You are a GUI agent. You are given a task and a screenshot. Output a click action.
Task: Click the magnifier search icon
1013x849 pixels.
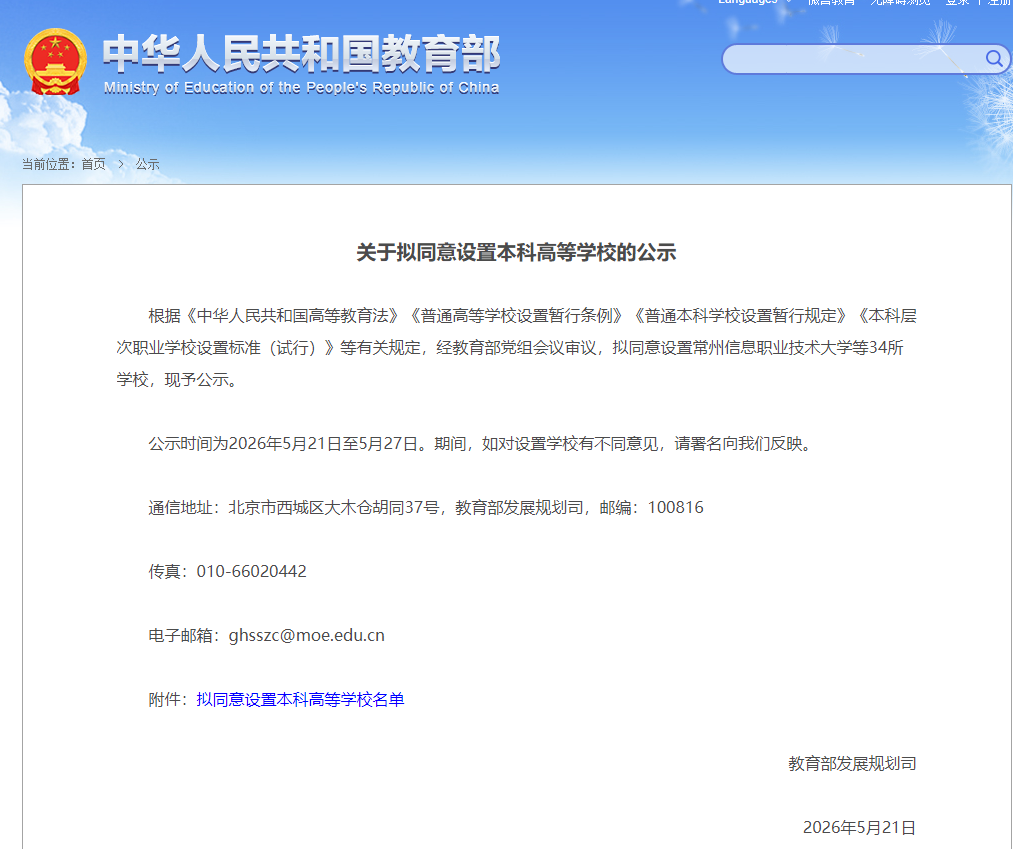point(994,59)
